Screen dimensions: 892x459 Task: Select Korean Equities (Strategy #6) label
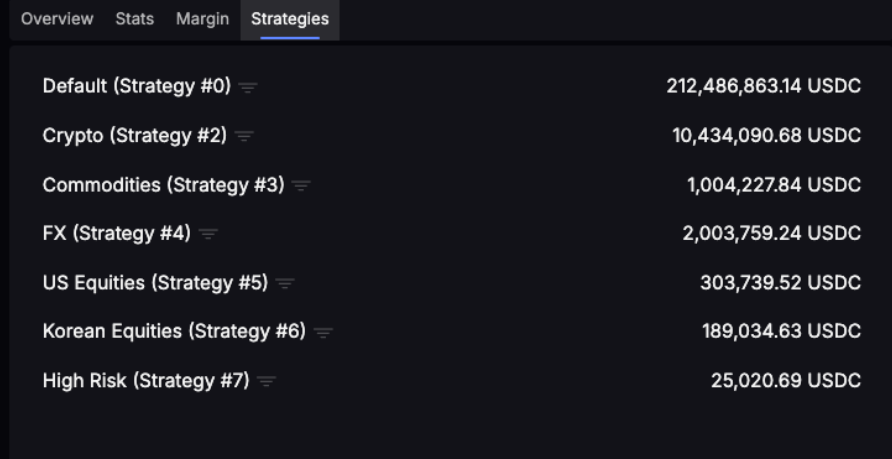click(174, 331)
